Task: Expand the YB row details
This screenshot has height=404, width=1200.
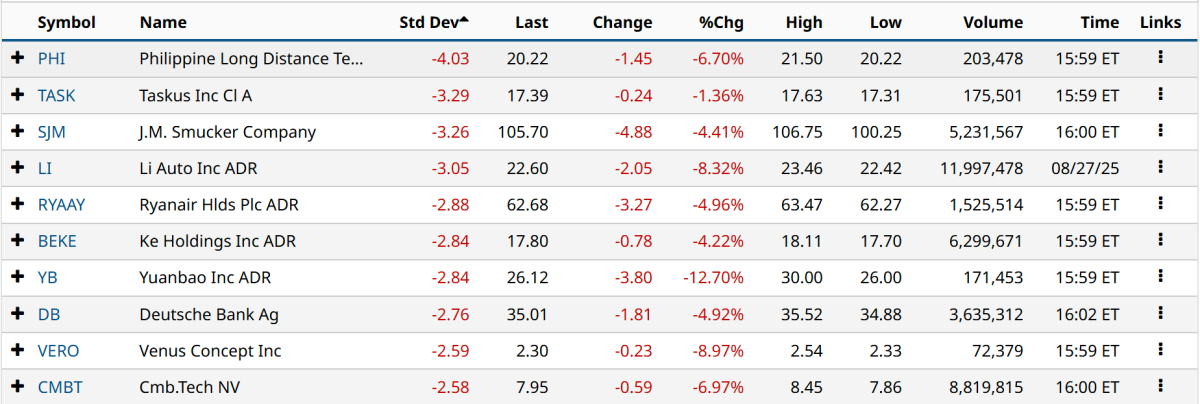Action: point(17,277)
